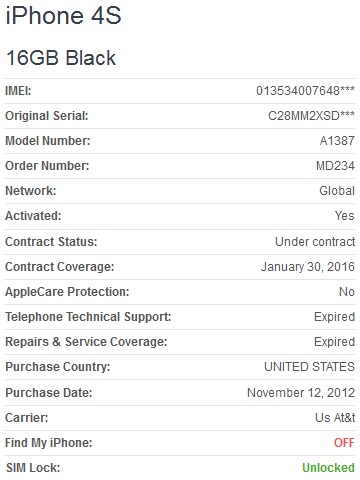Click the Repairs & Service Coverage Expired value
This screenshot has height=480, width=360.
click(334, 342)
